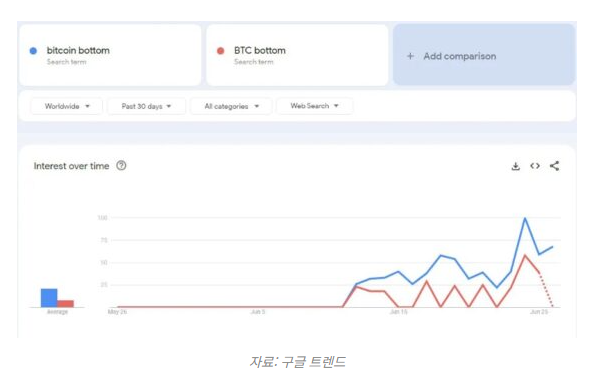Open the Interest over time help icon
Image resolution: width=611 pixels, height=384 pixels.
click(121, 166)
